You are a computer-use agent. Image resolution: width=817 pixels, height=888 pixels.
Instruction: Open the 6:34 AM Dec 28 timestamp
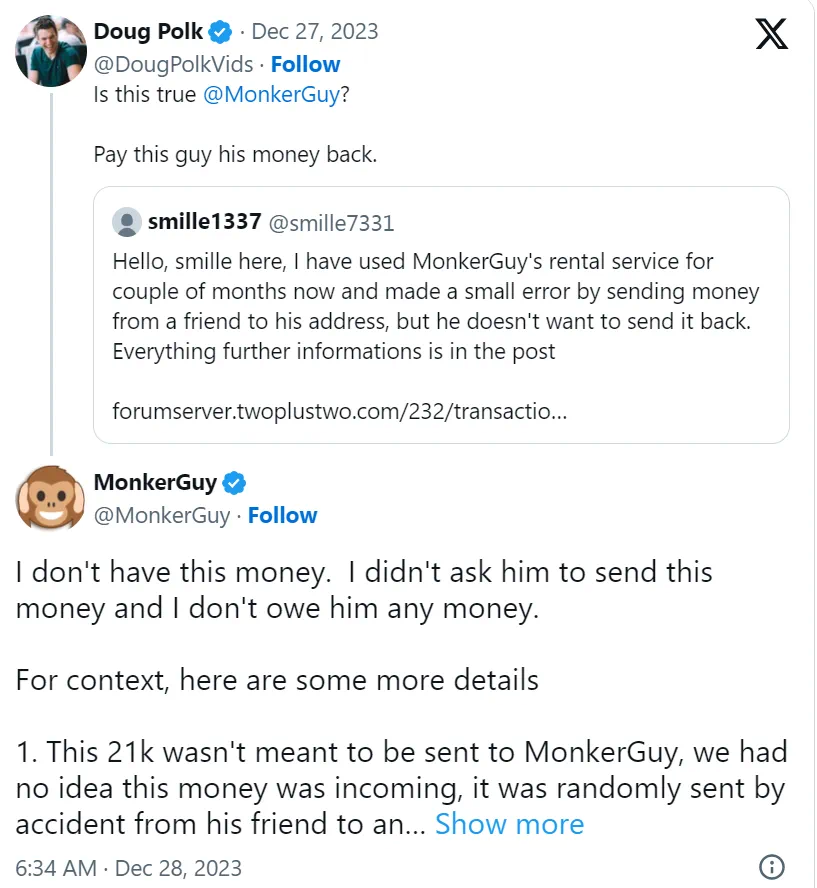click(129, 867)
